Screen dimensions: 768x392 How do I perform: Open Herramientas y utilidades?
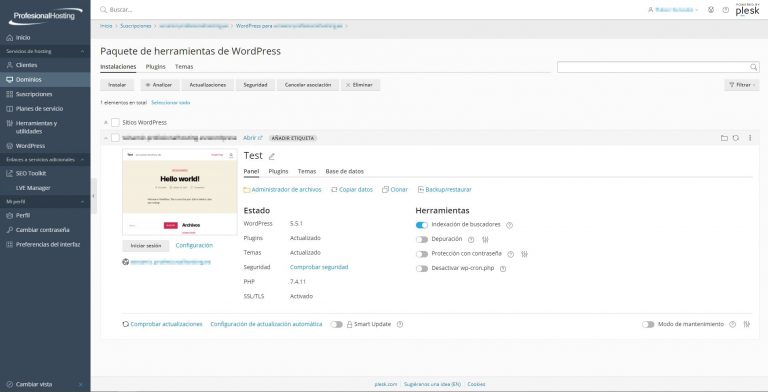36,127
